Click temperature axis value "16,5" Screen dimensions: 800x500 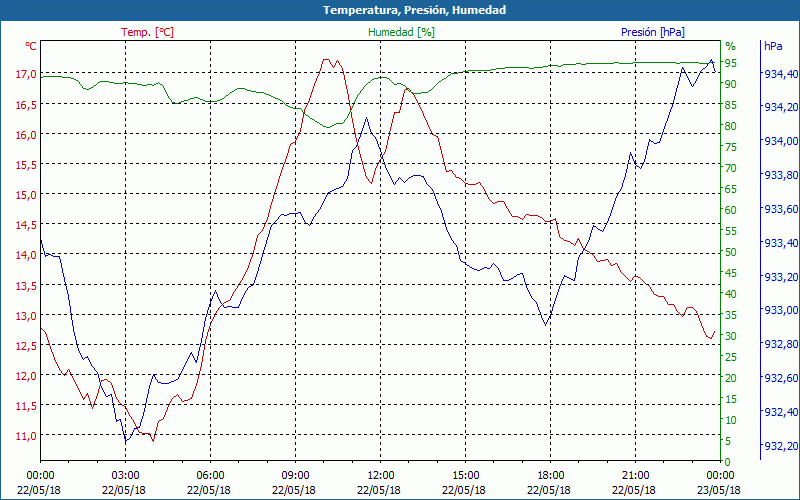(26, 105)
